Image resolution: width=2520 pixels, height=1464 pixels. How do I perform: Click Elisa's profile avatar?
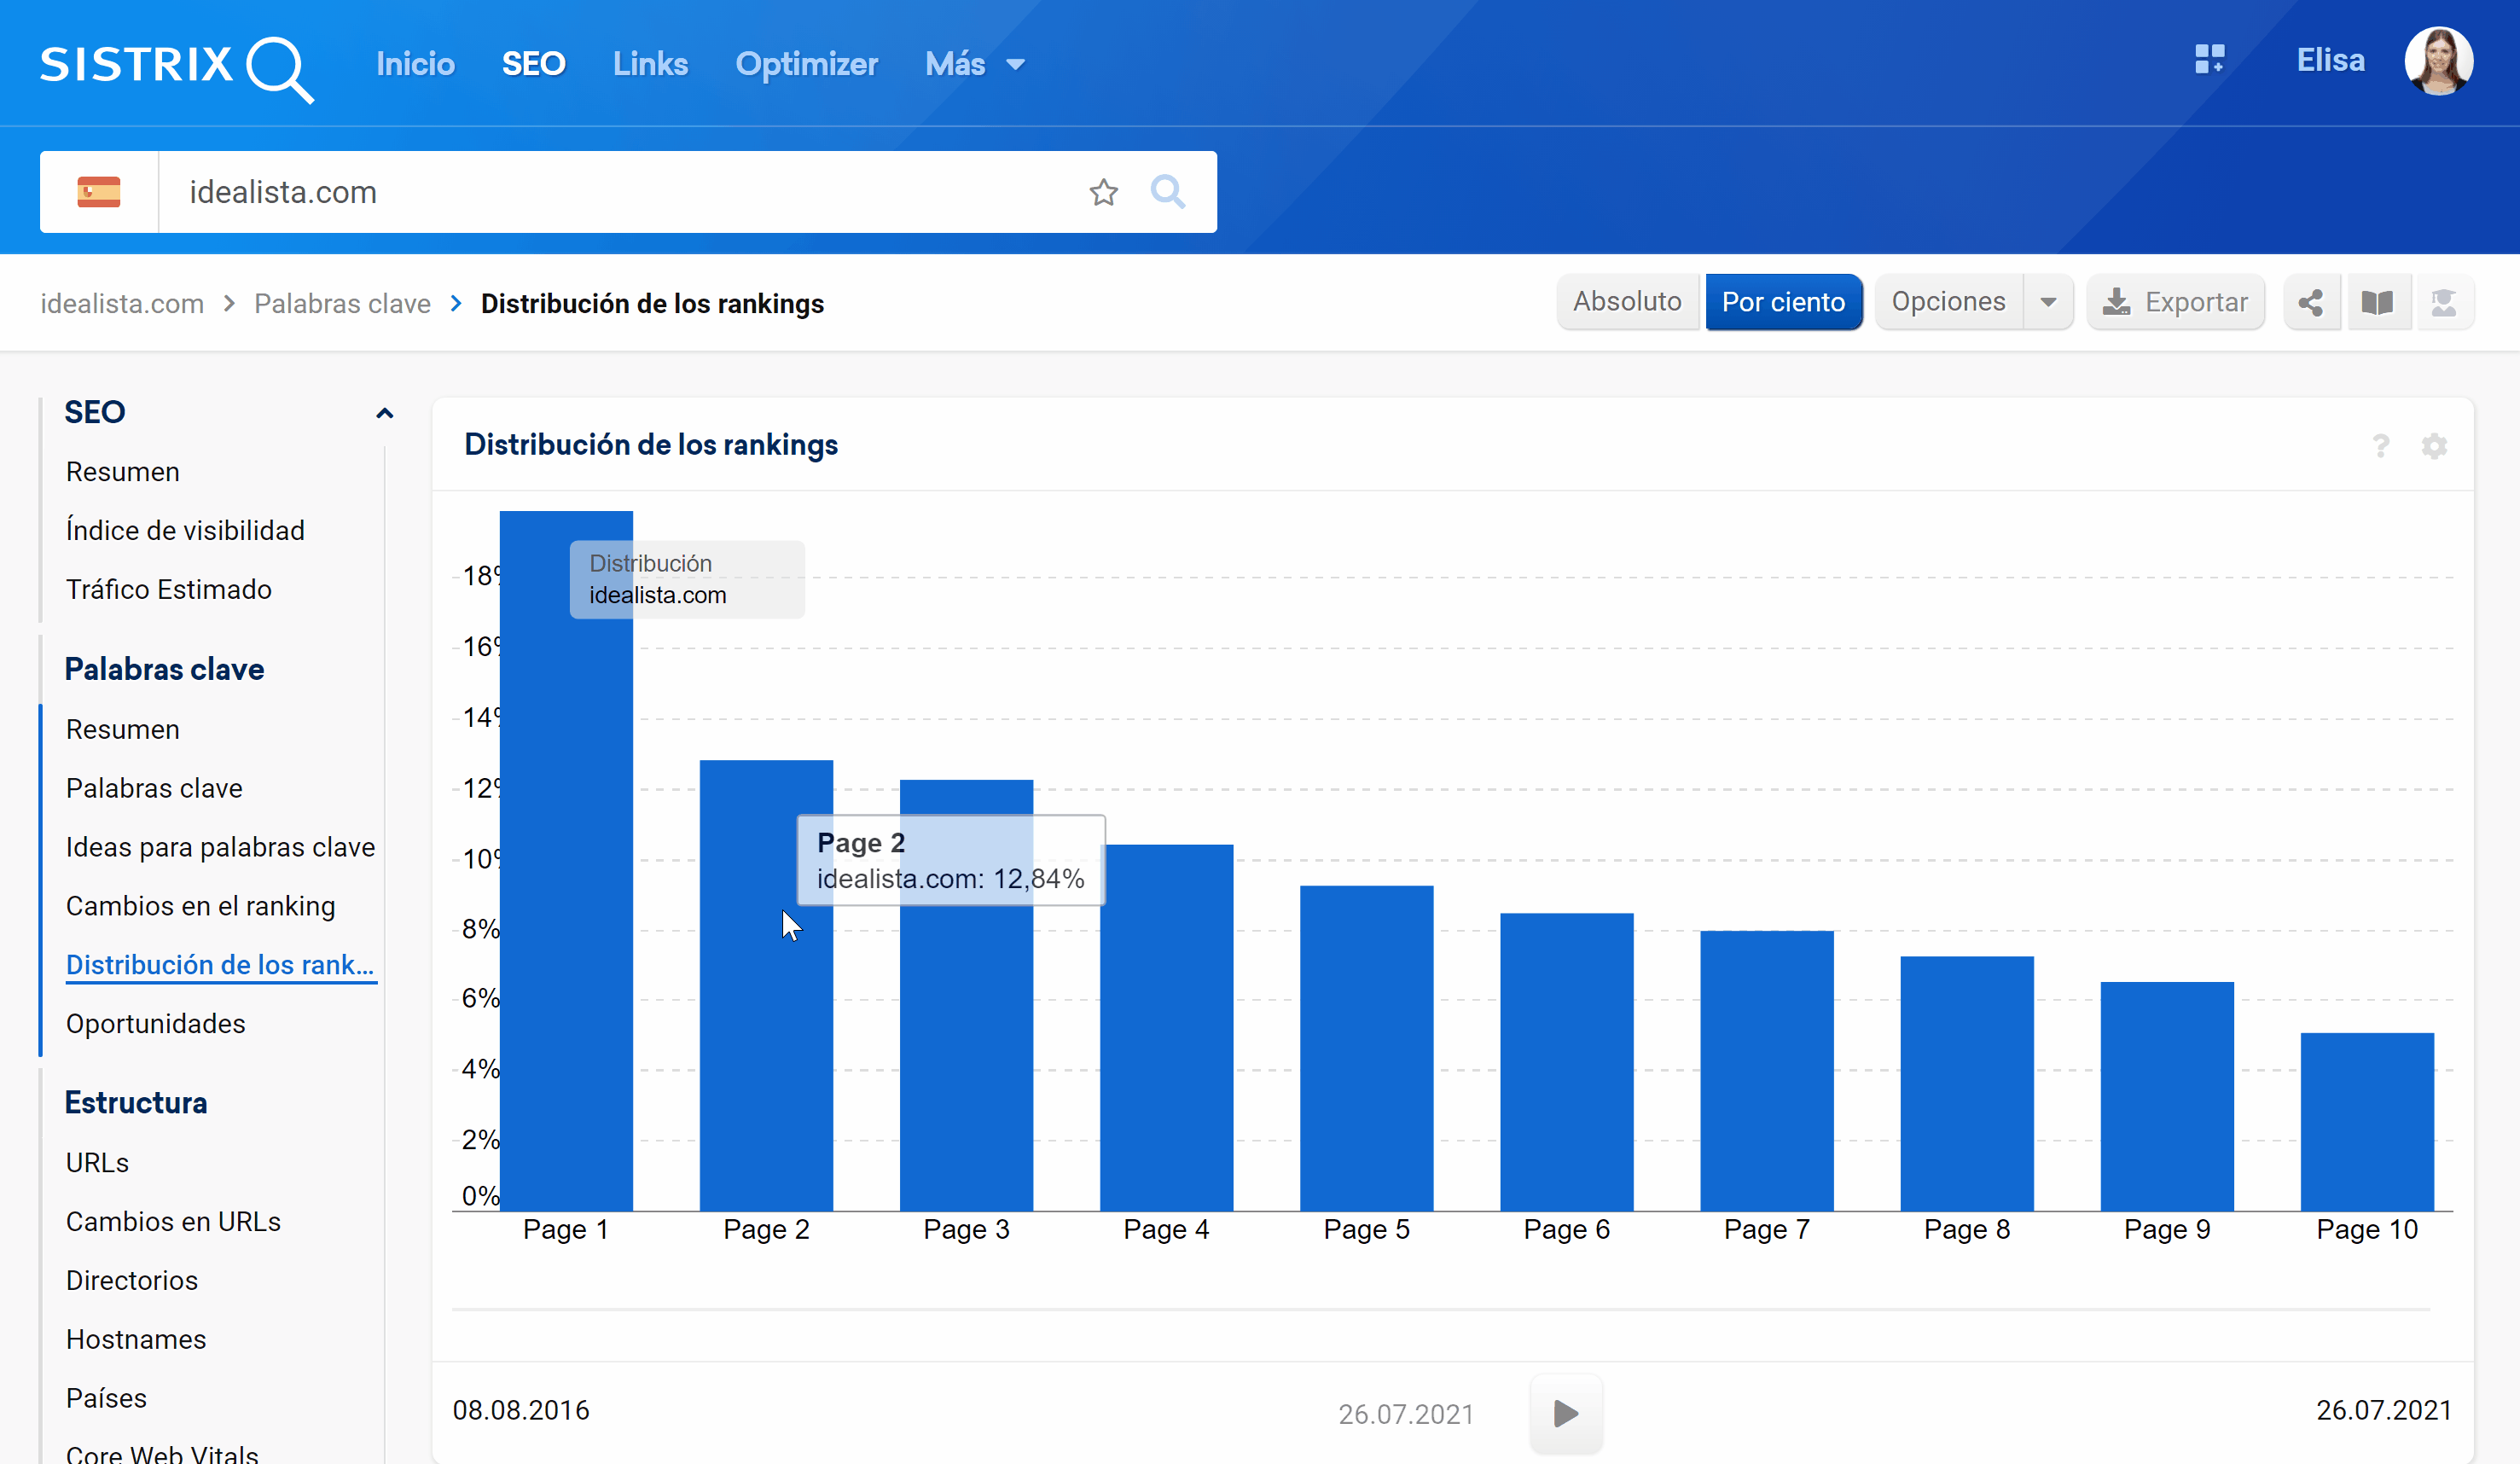pyautogui.click(x=2438, y=60)
